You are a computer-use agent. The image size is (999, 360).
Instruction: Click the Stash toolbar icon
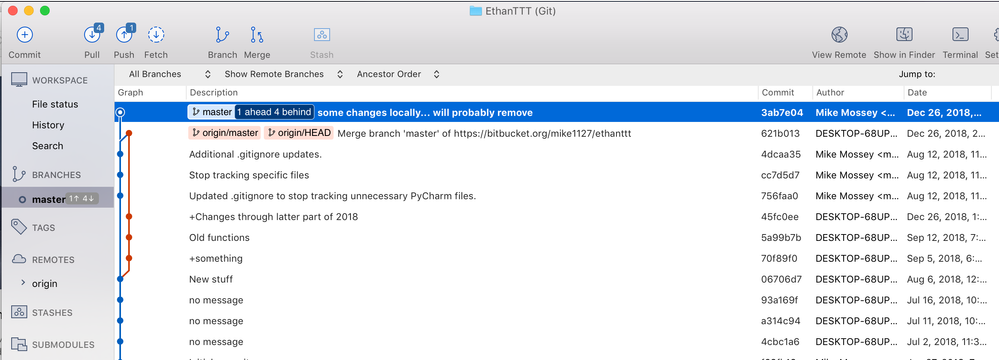322,35
